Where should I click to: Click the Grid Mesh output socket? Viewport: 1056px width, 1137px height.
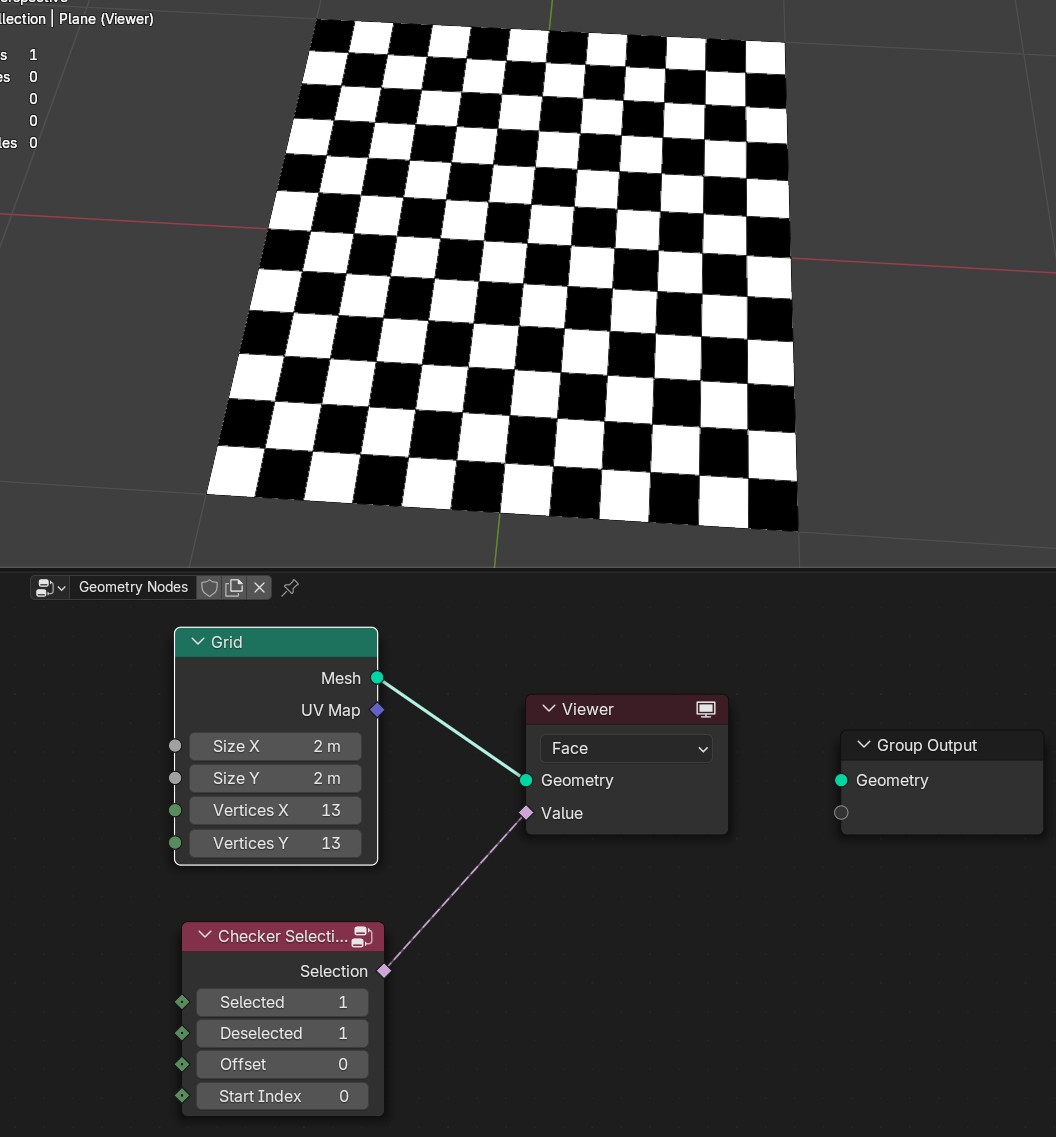tap(377, 678)
